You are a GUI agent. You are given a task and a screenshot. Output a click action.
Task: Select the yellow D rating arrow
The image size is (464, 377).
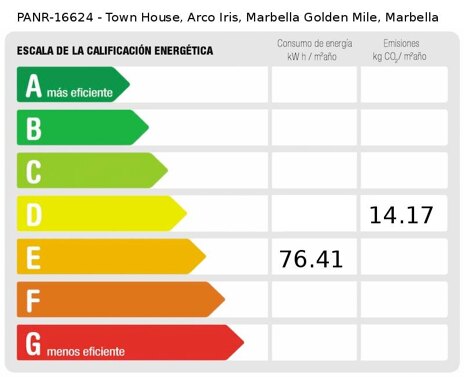coord(102,213)
